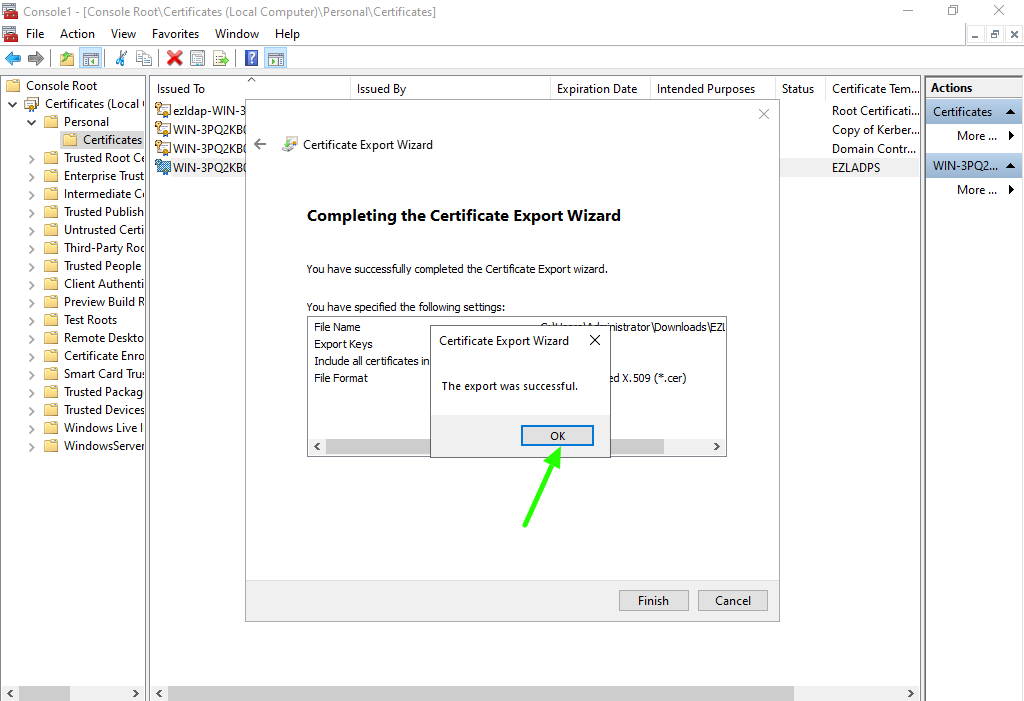Click the wizard's back arrow icon
This screenshot has height=701, width=1024.
pyautogui.click(x=260, y=144)
